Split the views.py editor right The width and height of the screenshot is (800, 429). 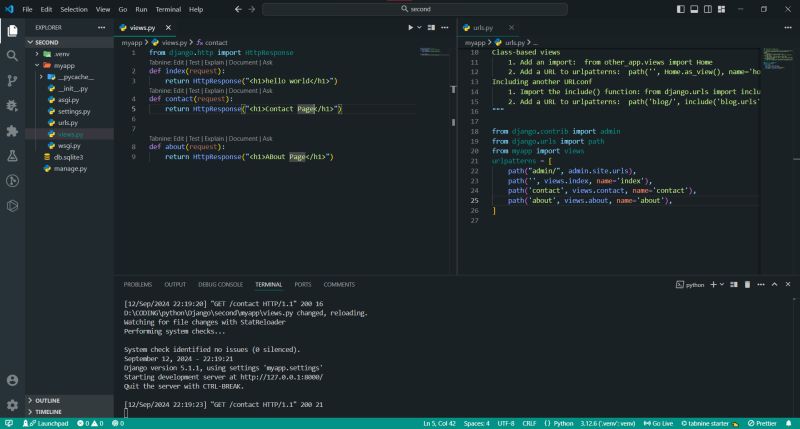coord(431,28)
